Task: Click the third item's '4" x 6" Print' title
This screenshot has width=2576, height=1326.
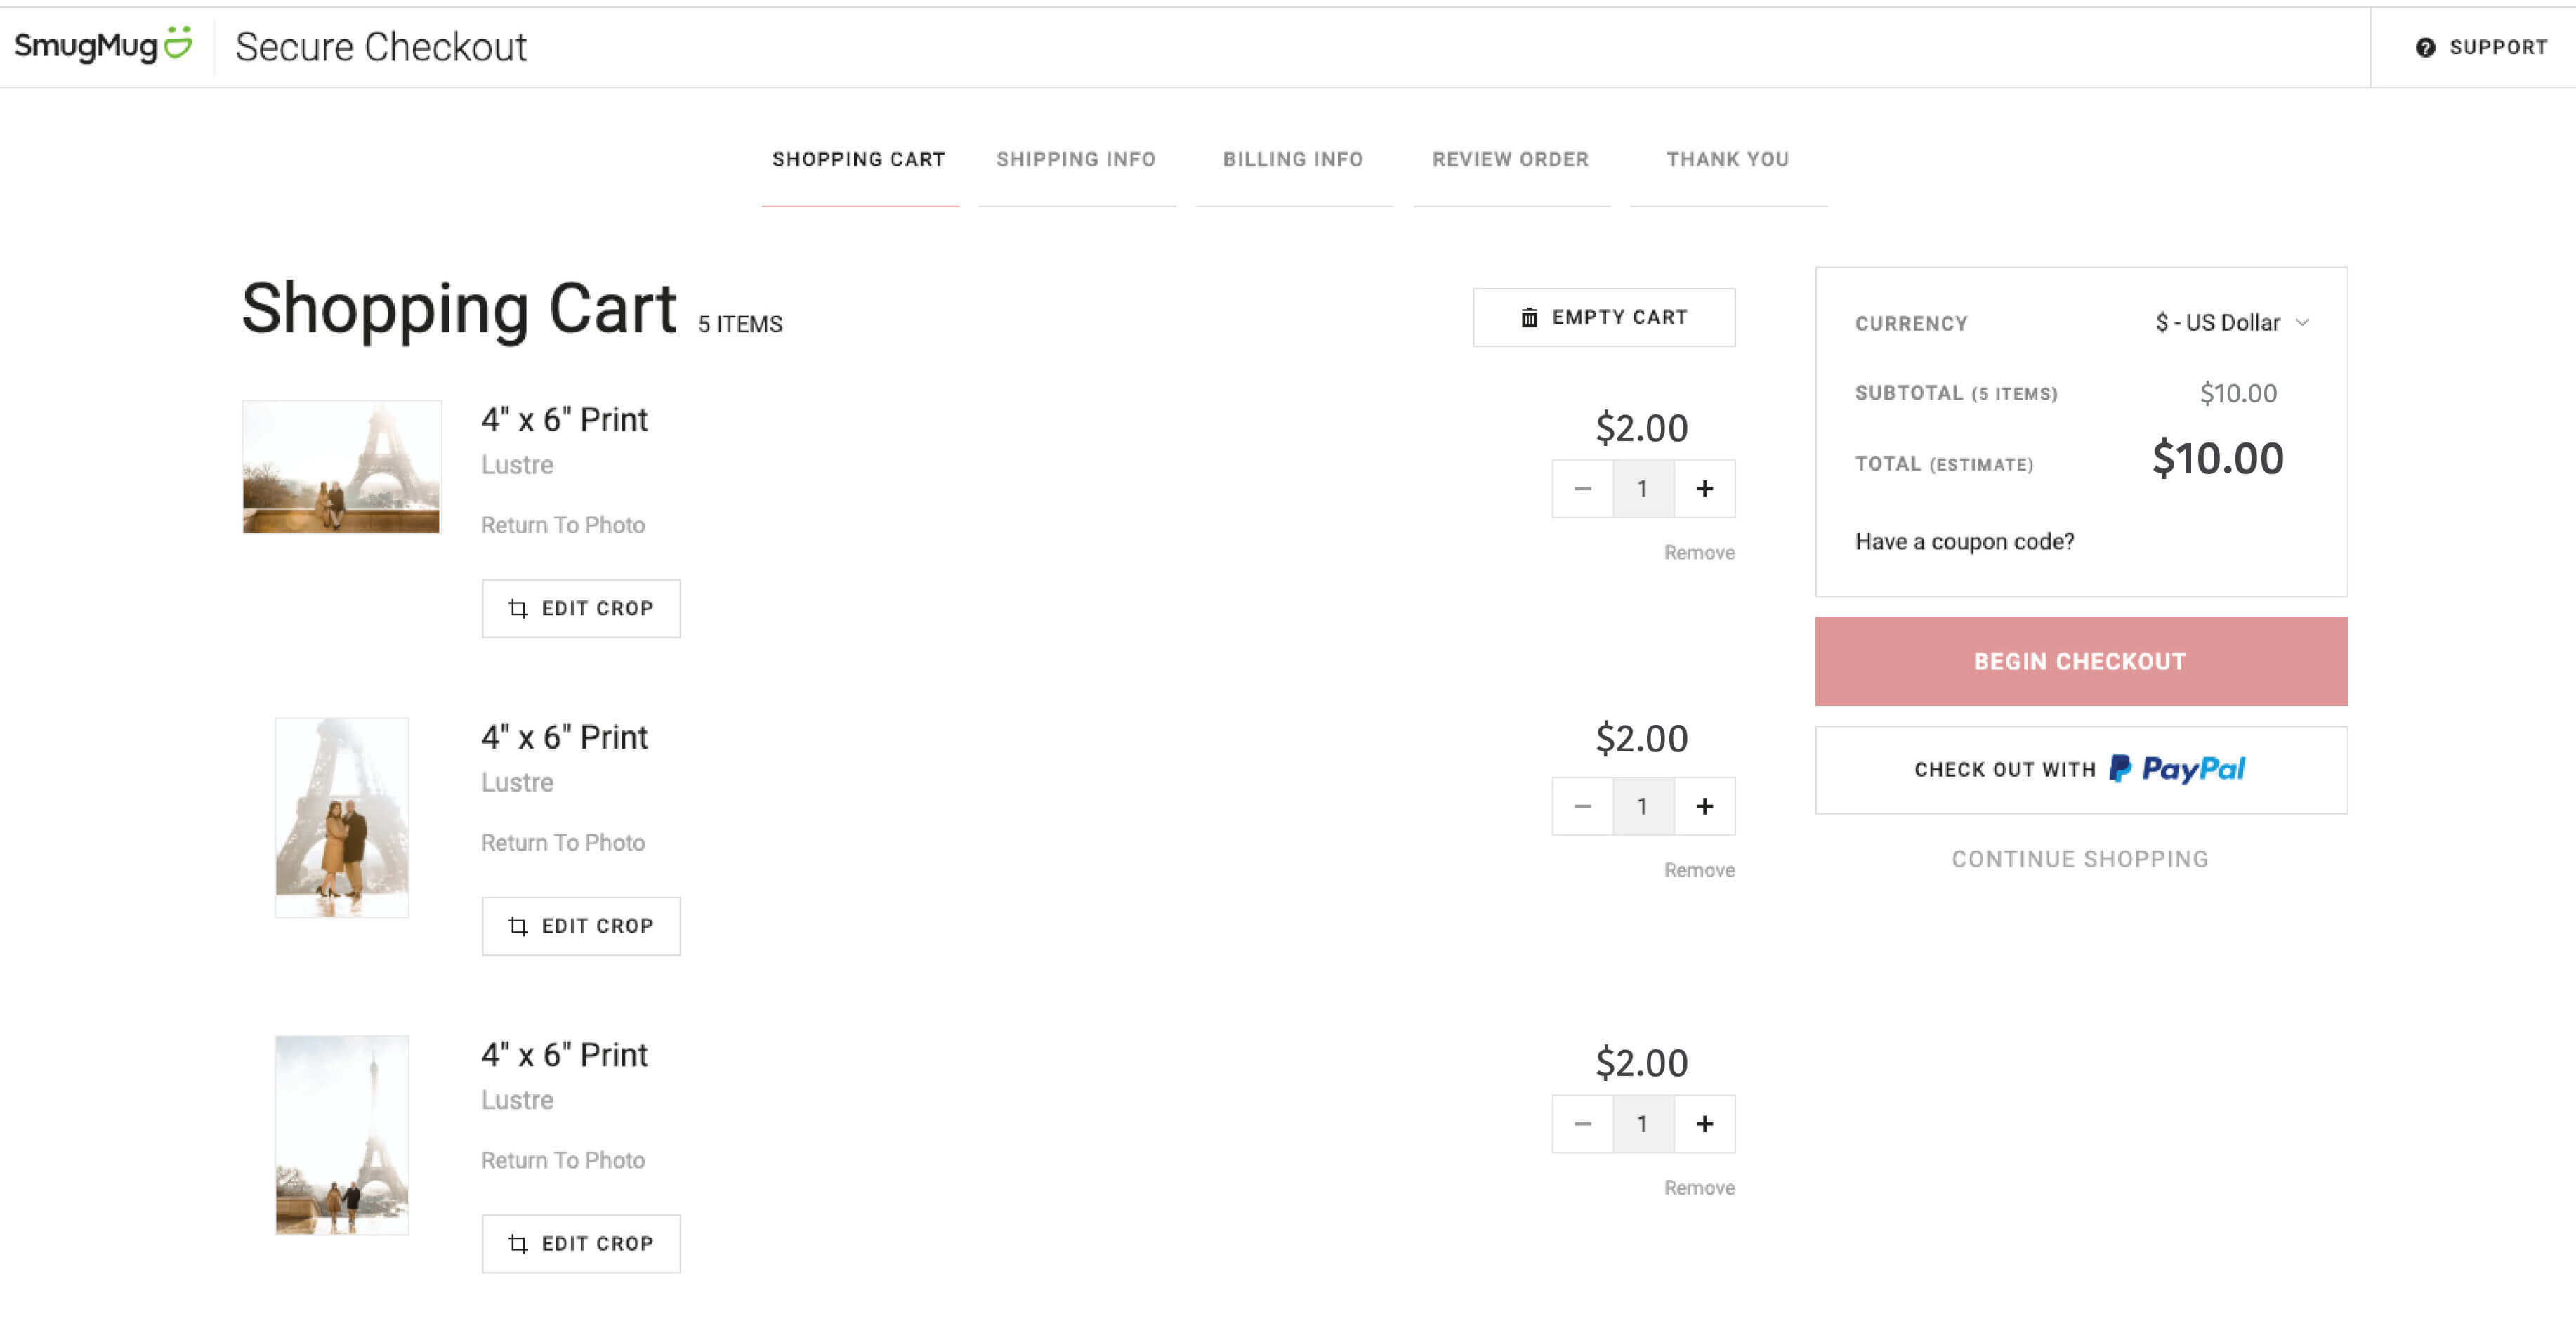Action: 564,1055
